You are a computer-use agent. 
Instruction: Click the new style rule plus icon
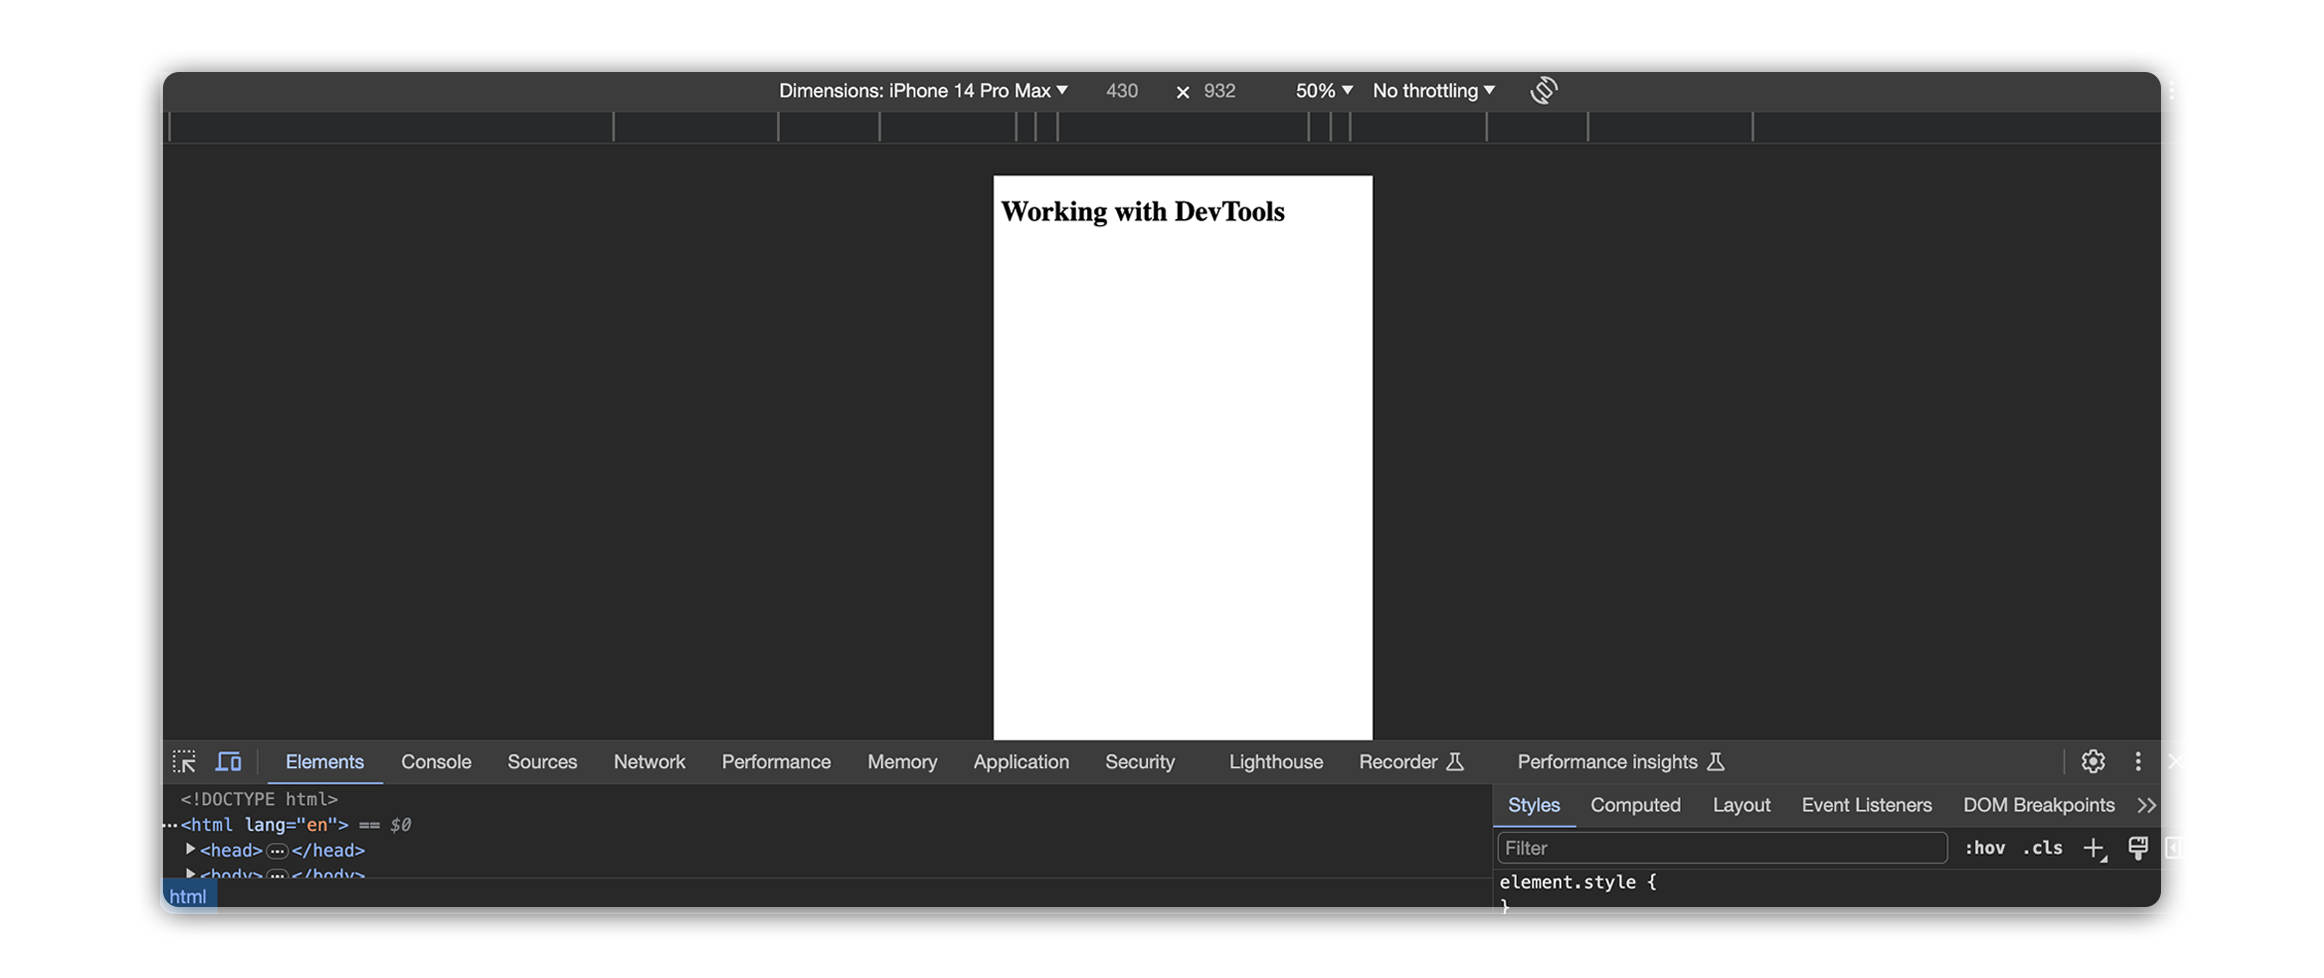tap(2094, 849)
